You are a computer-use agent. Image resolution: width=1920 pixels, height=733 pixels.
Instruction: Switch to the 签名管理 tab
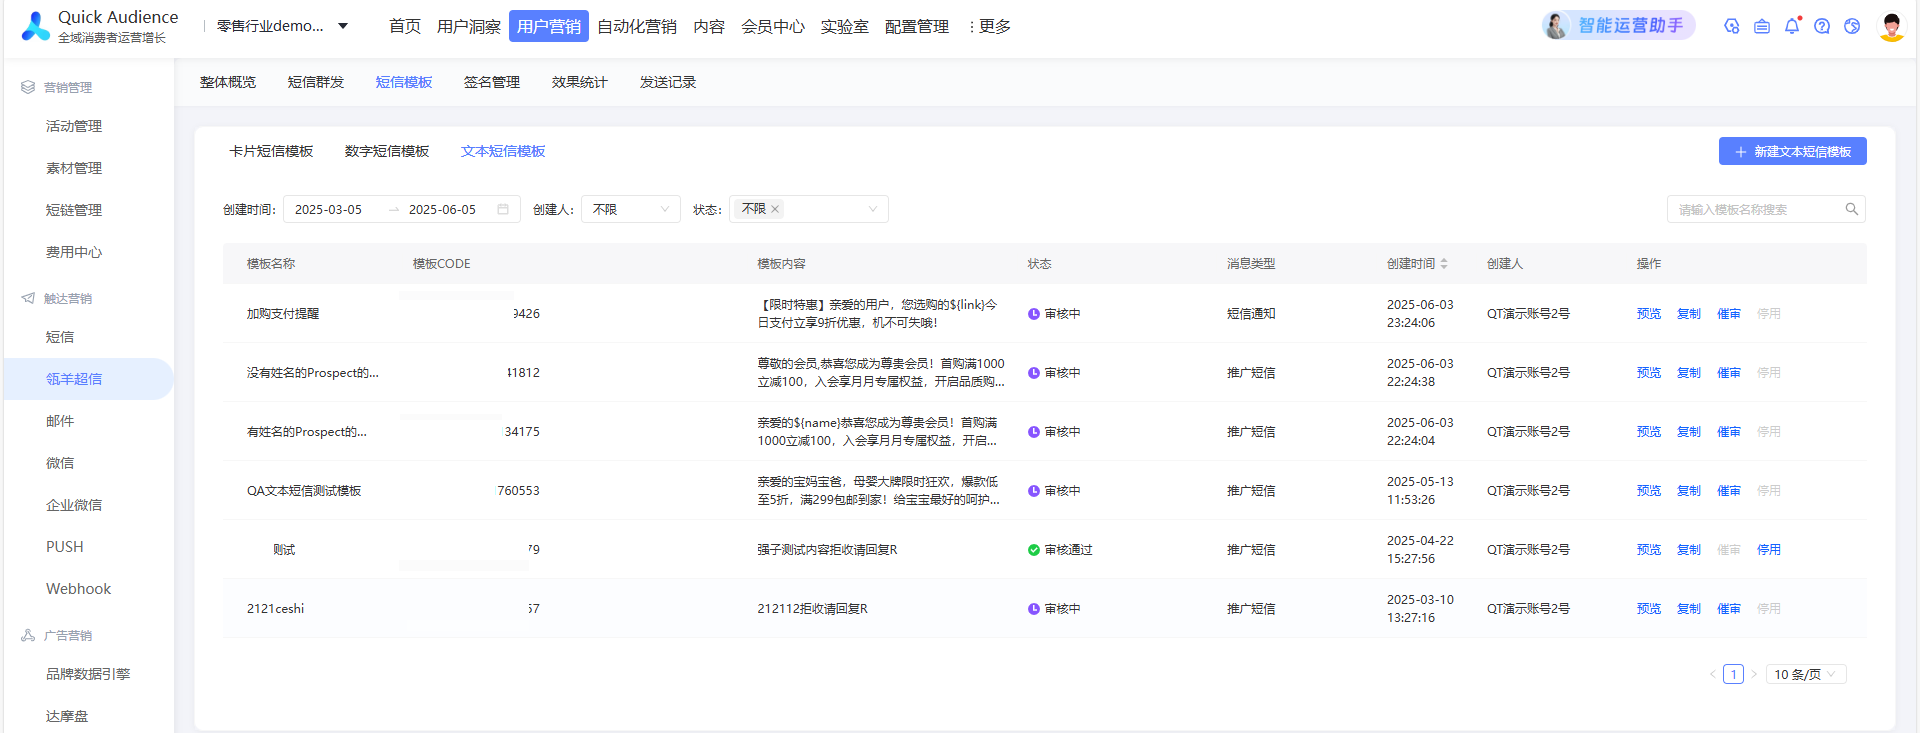click(x=492, y=82)
